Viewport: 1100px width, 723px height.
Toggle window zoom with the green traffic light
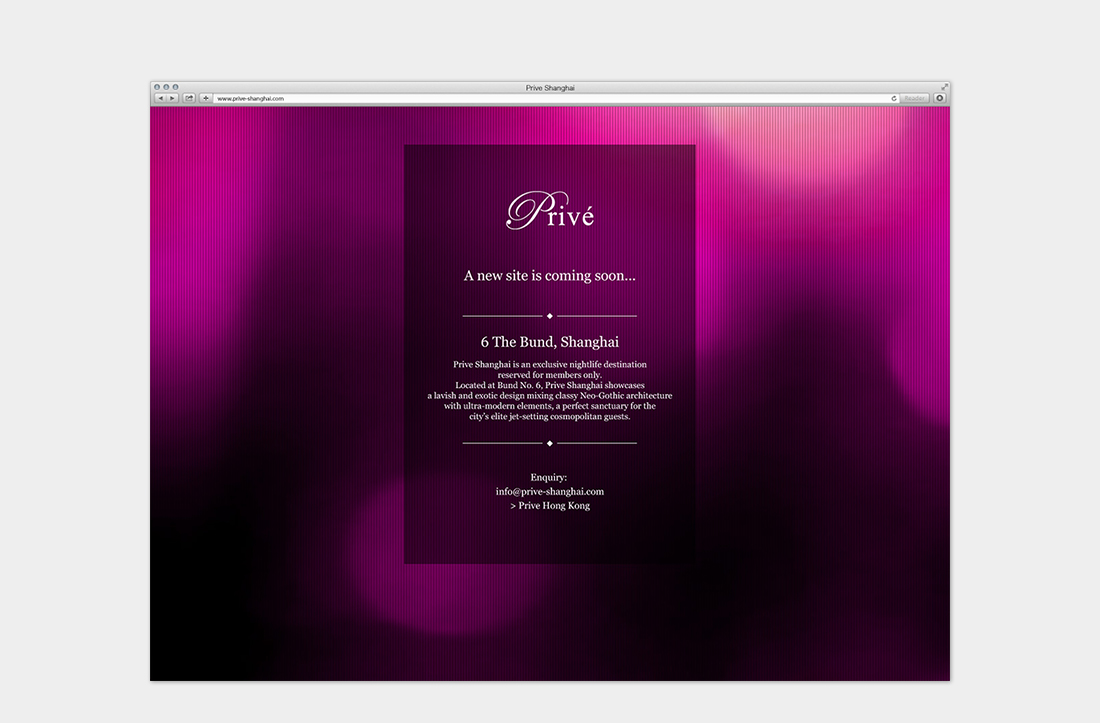pyautogui.click(x=176, y=87)
